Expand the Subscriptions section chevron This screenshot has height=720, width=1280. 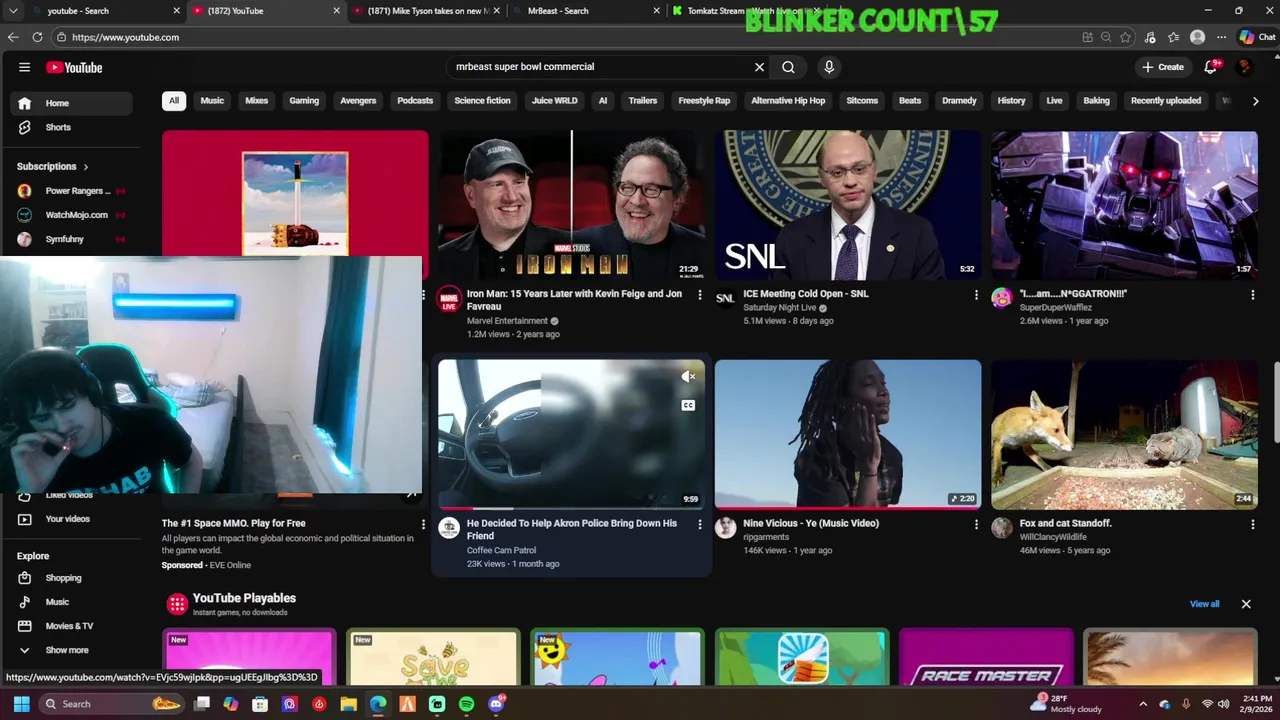pos(86,167)
